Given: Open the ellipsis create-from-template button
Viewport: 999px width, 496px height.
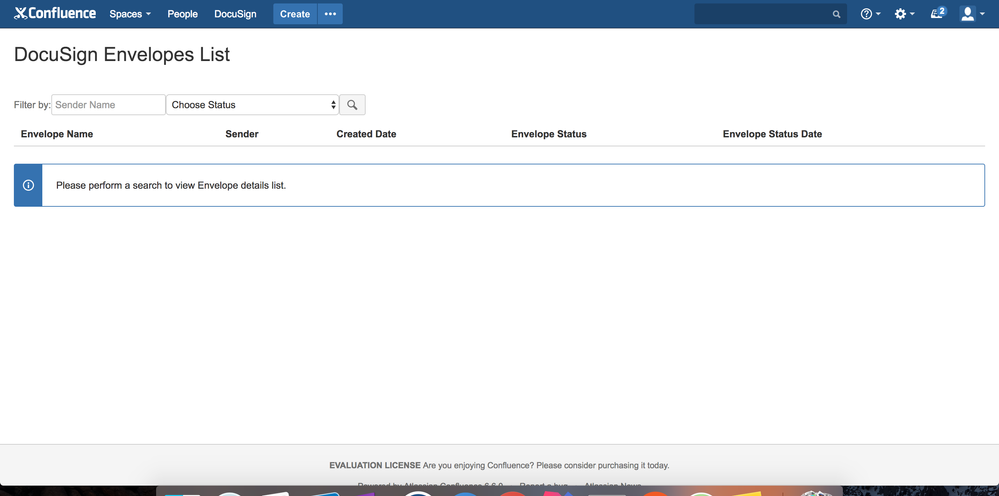Looking at the screenshot, I should [x=330, y=14].
